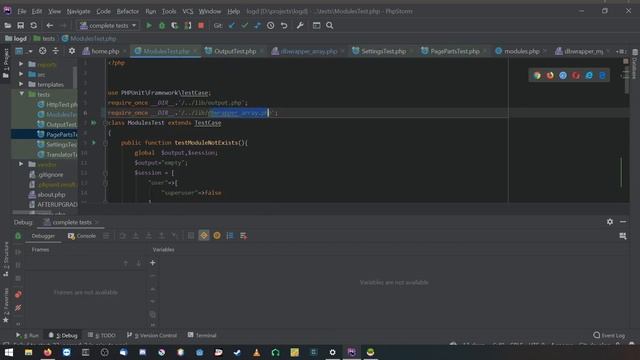Hide the Debug panel with the minimize dash
Screen dimensions: 640x360
[x=623, y=222]
